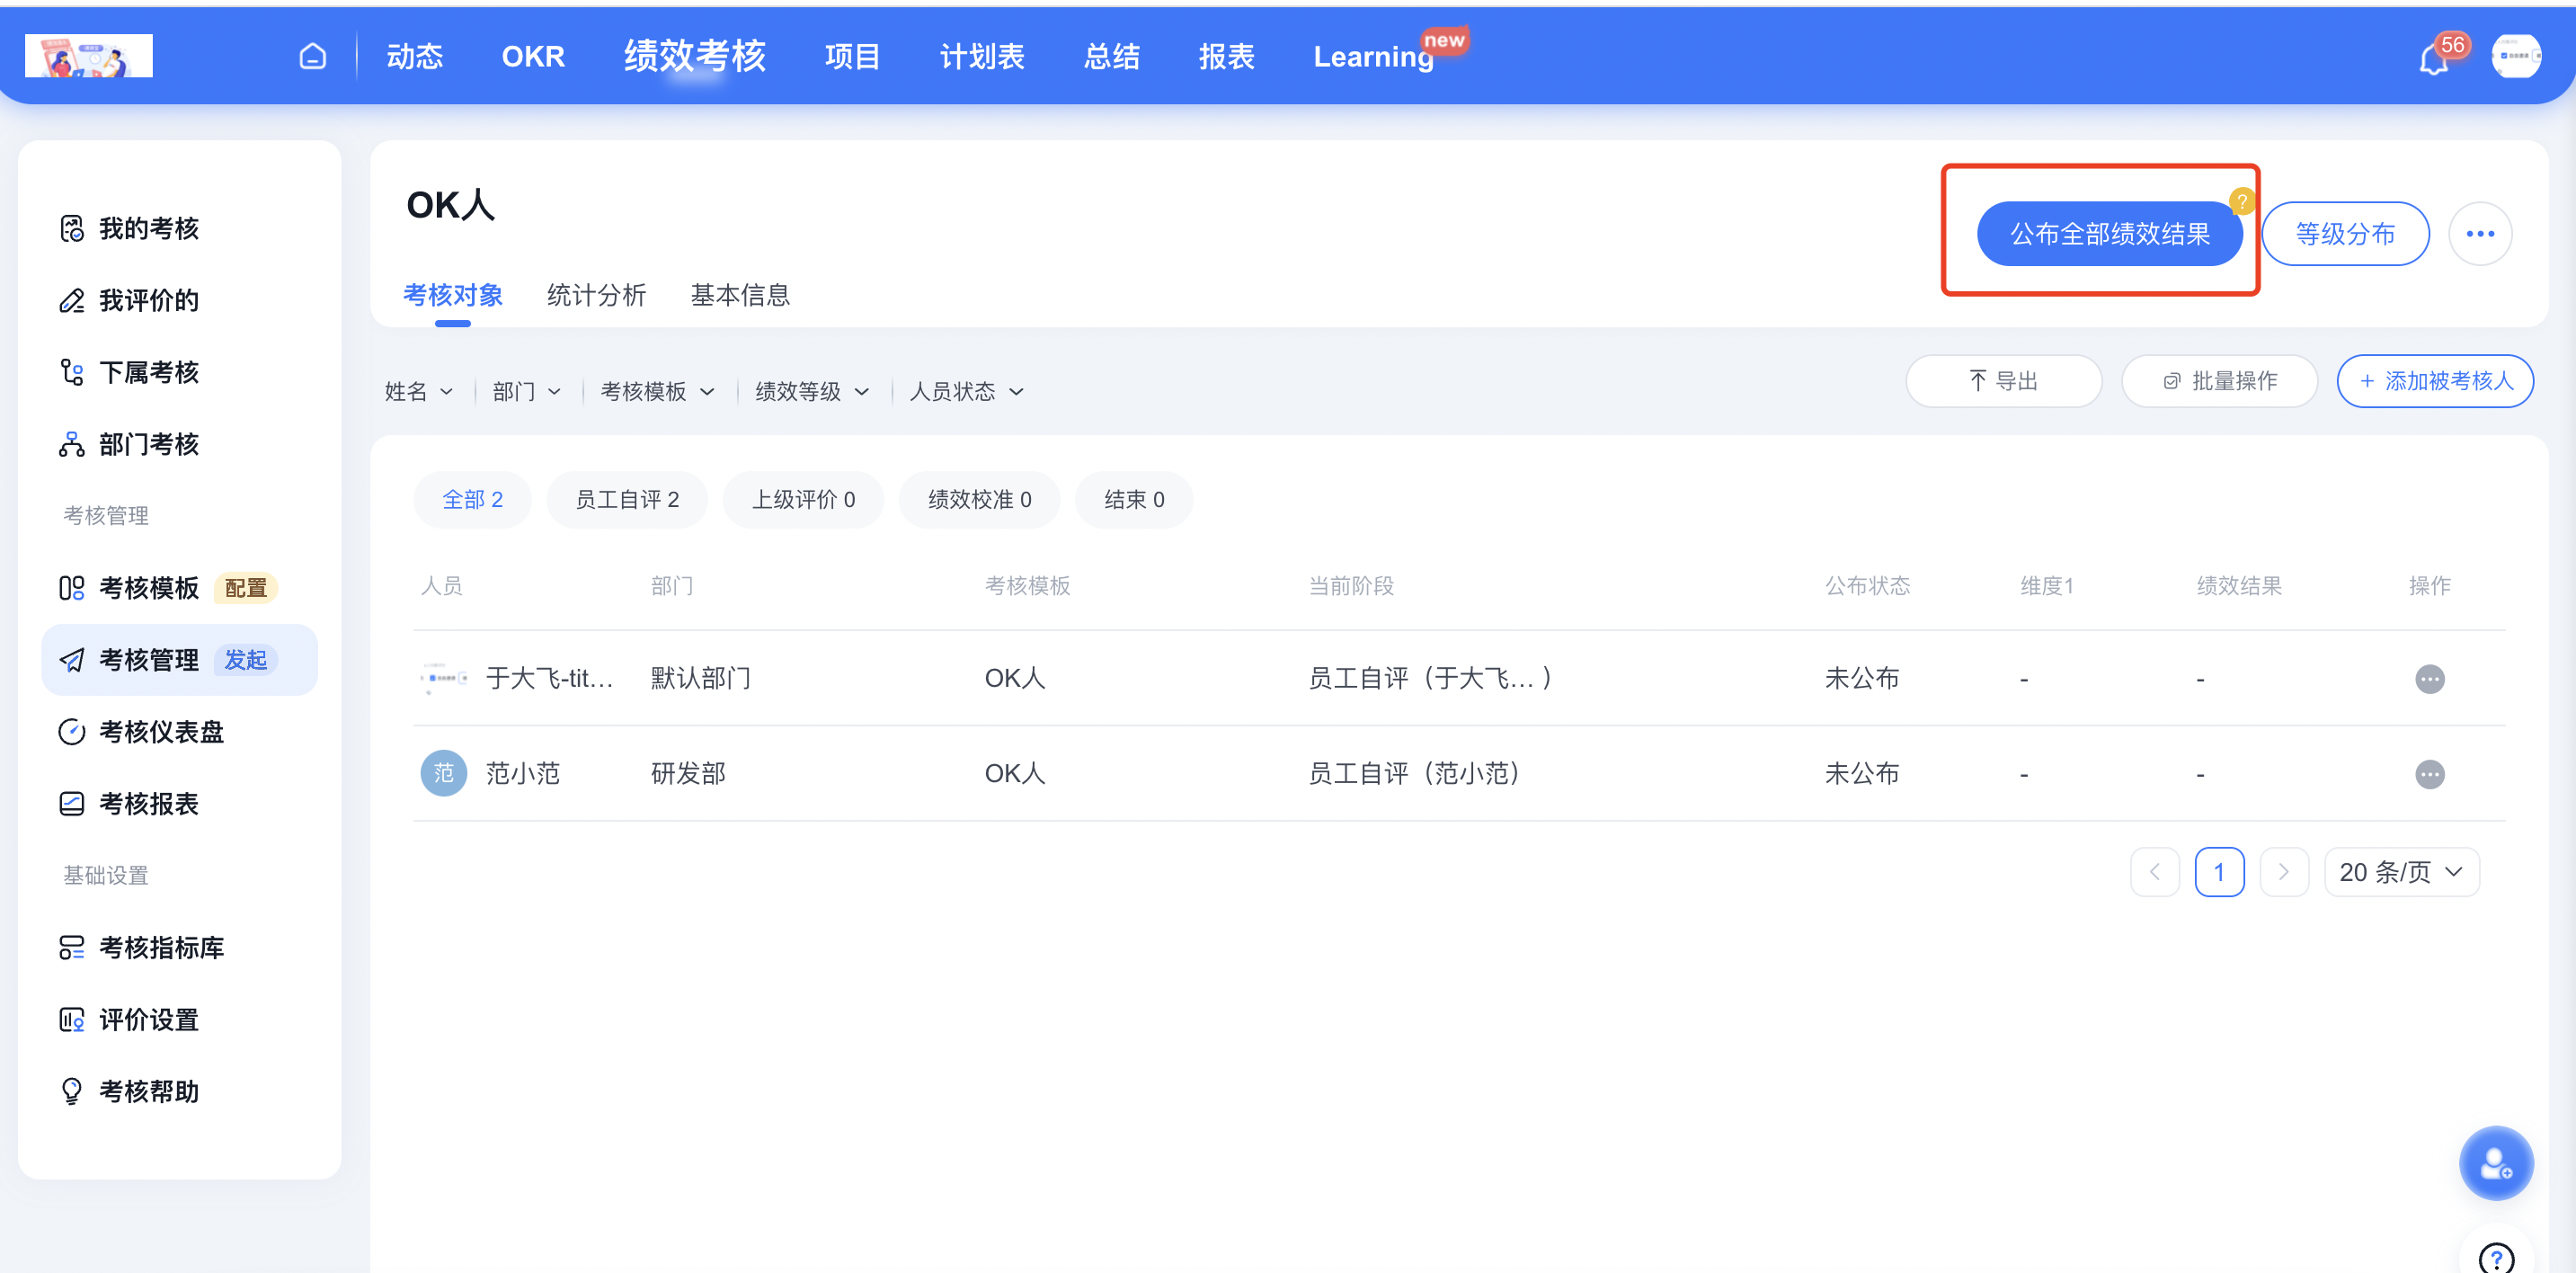Open row actions for 于大飞

pyautogui.click(x=2430, y=679)
